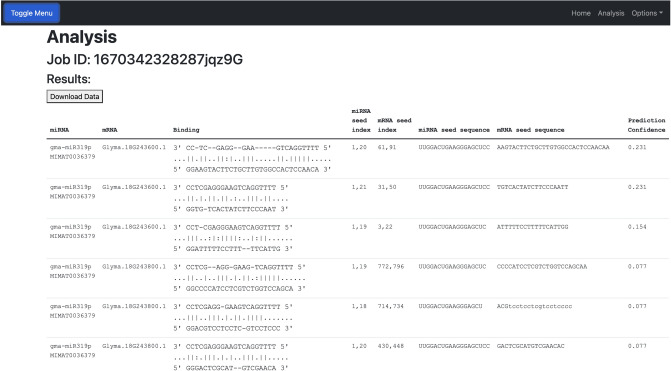The width and height of the screenshot is (671, 371).
Task: Select the Results: label
Action: pos(68,79)
